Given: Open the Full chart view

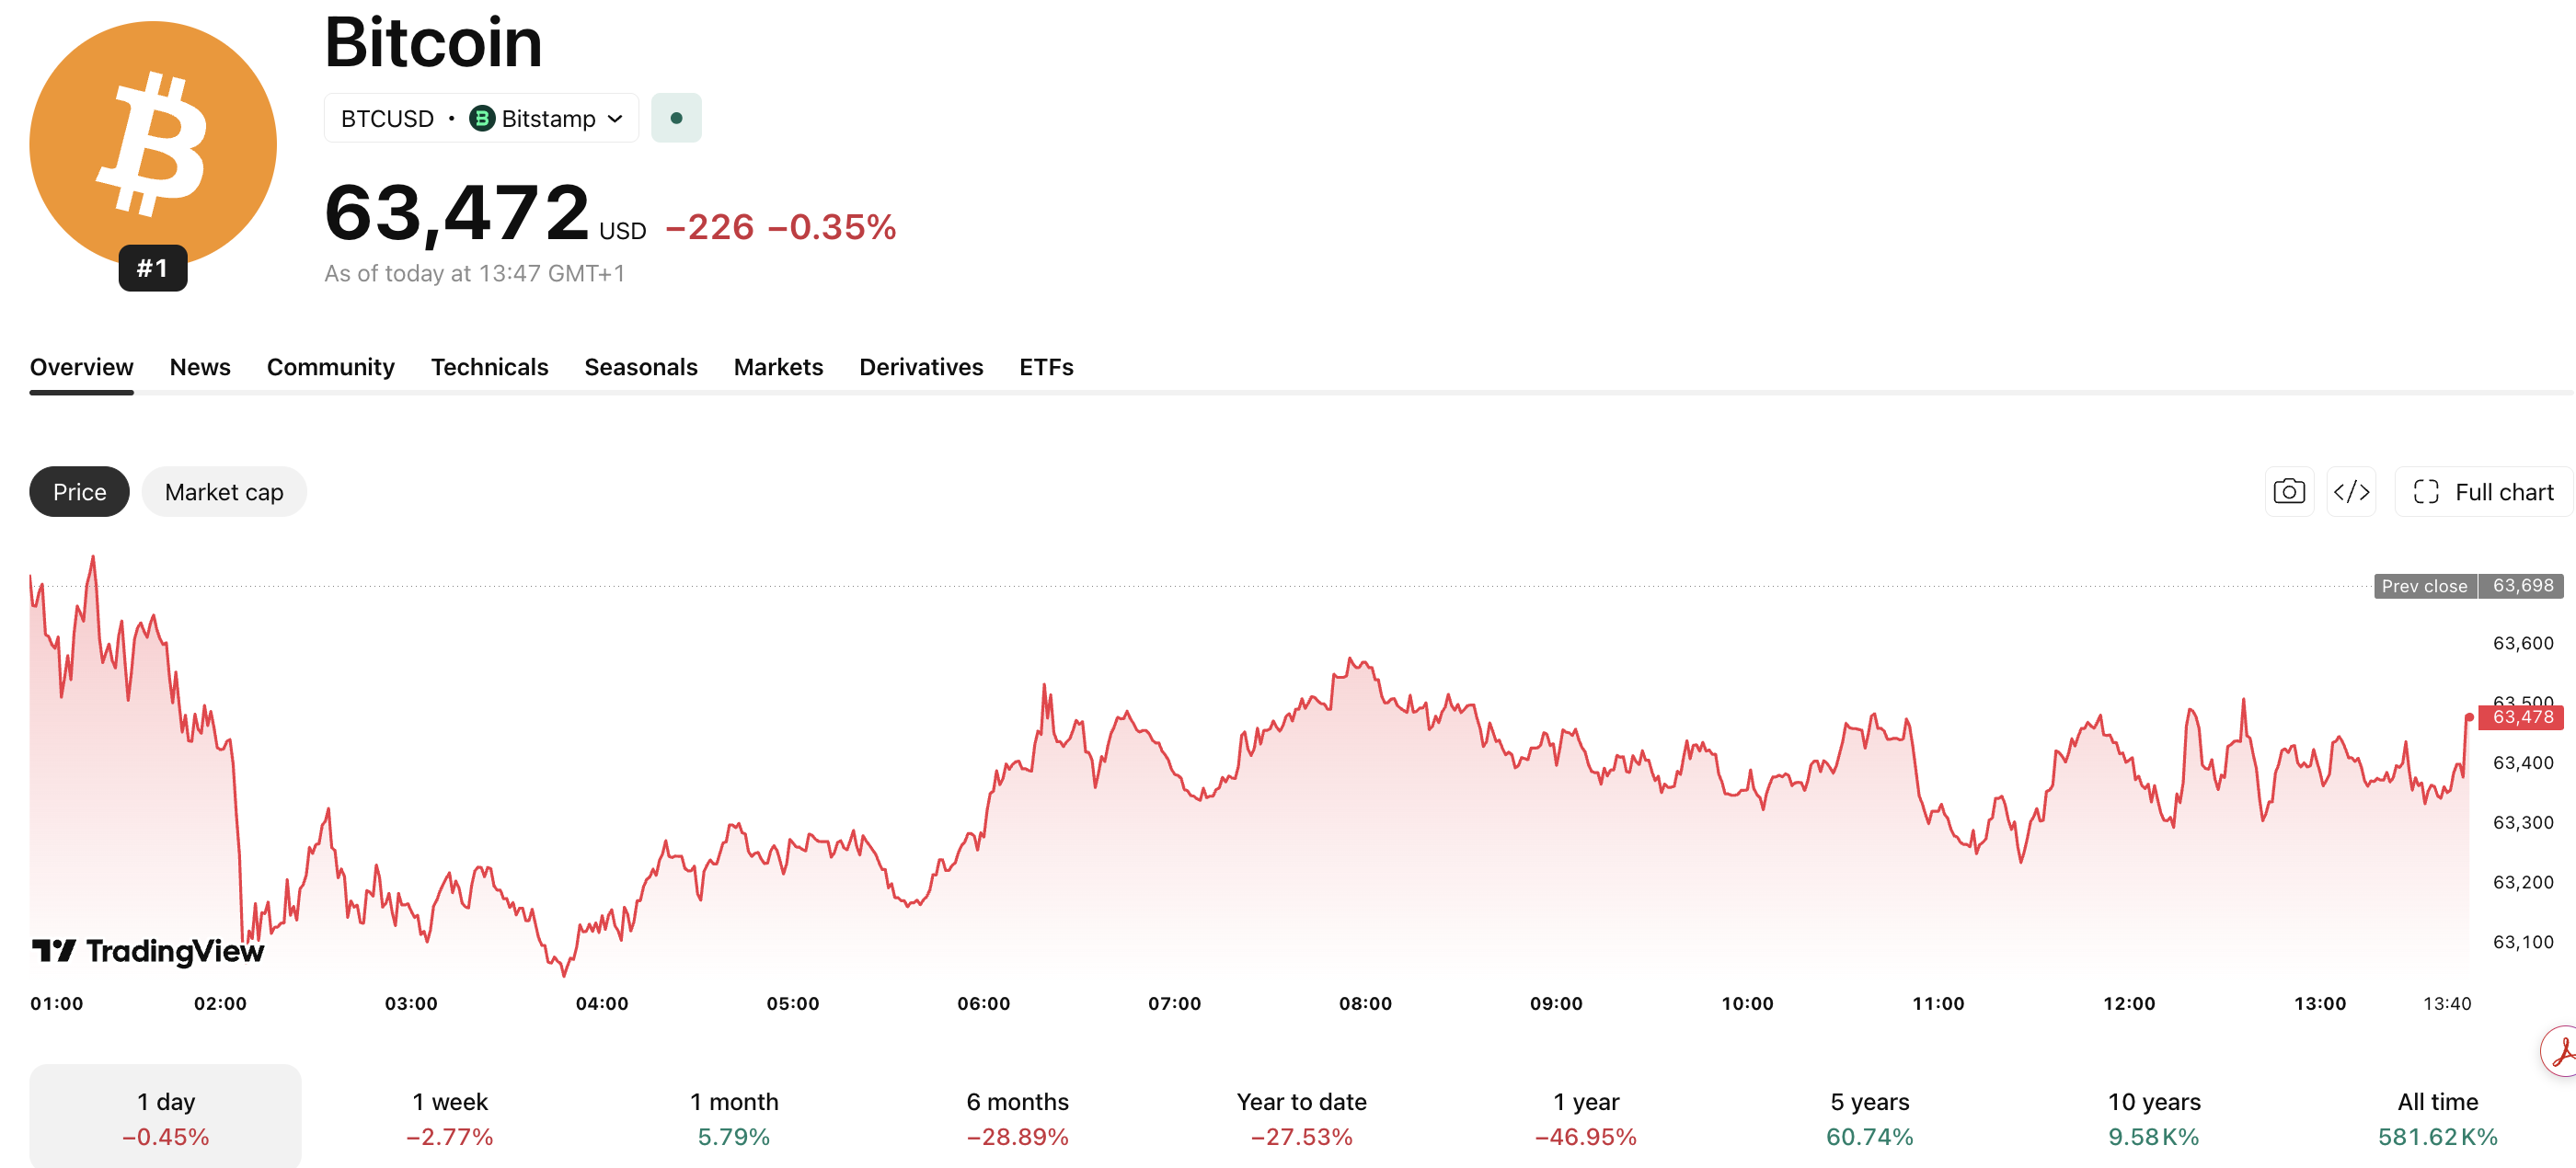Looking at the screenshot, I should tap(2483, 492).
